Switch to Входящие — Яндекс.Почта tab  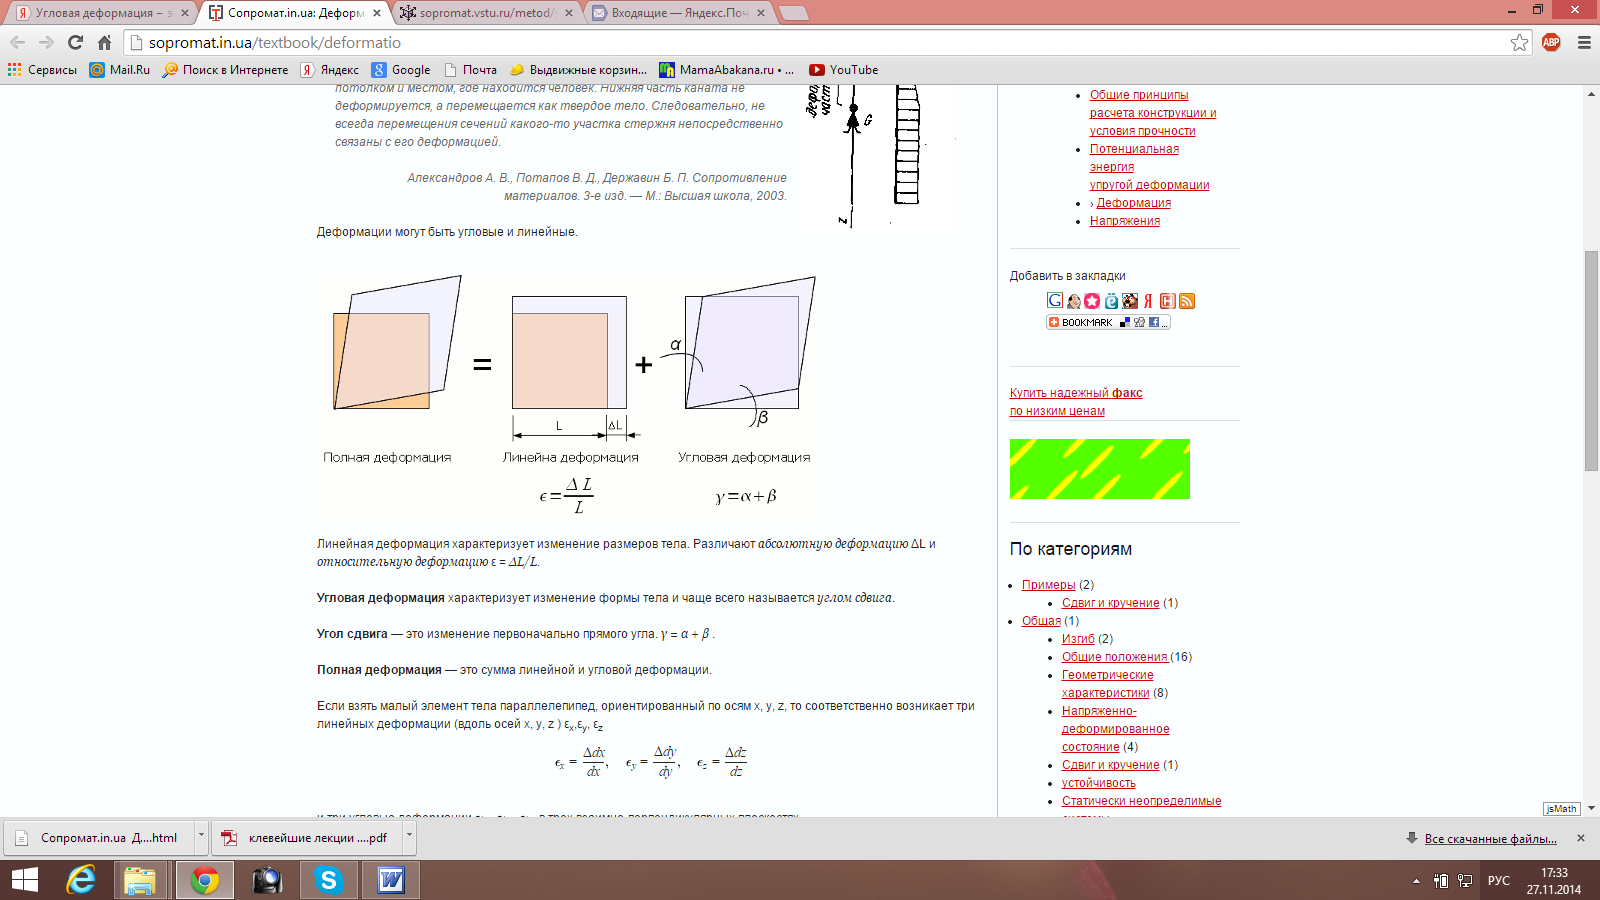click(678, 13)
